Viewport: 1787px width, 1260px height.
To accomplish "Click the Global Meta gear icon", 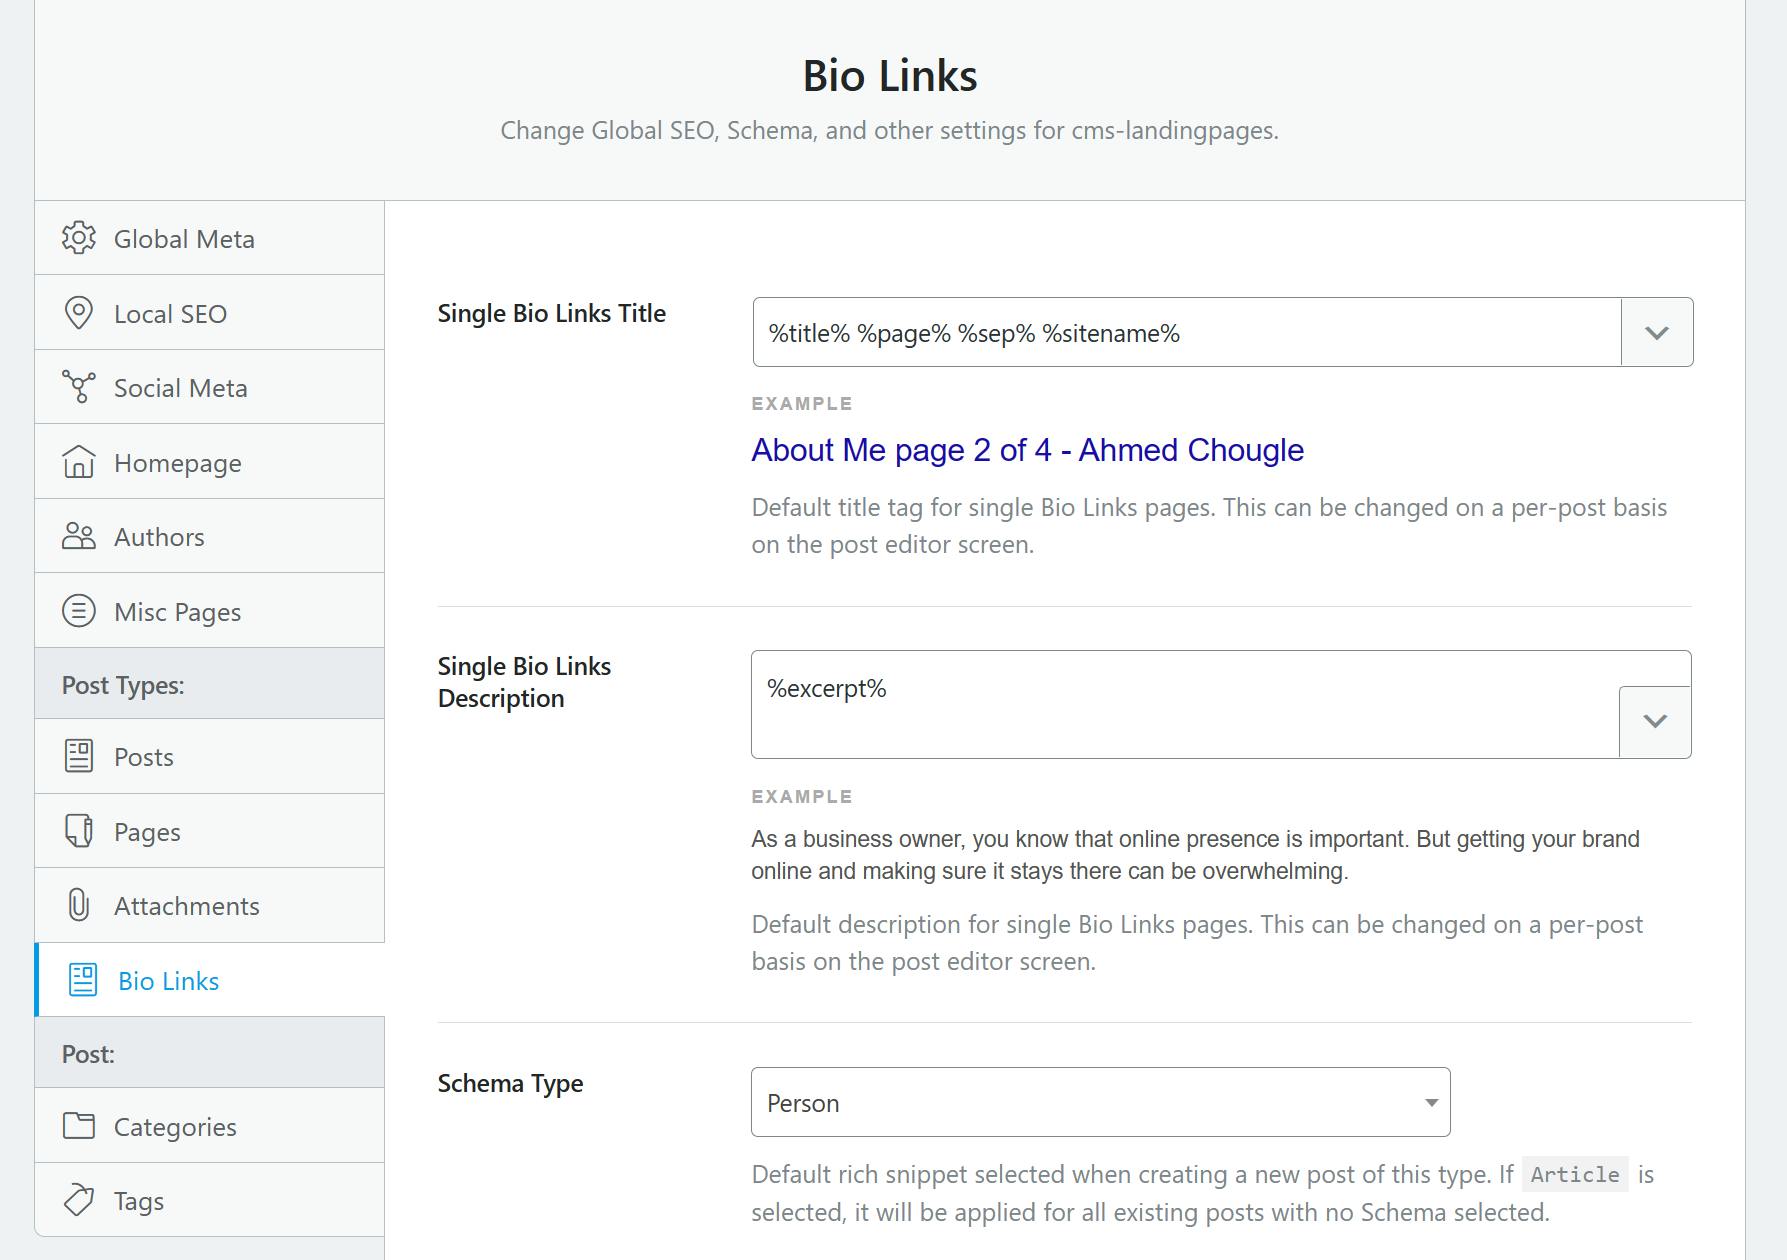I will [79, 238].
